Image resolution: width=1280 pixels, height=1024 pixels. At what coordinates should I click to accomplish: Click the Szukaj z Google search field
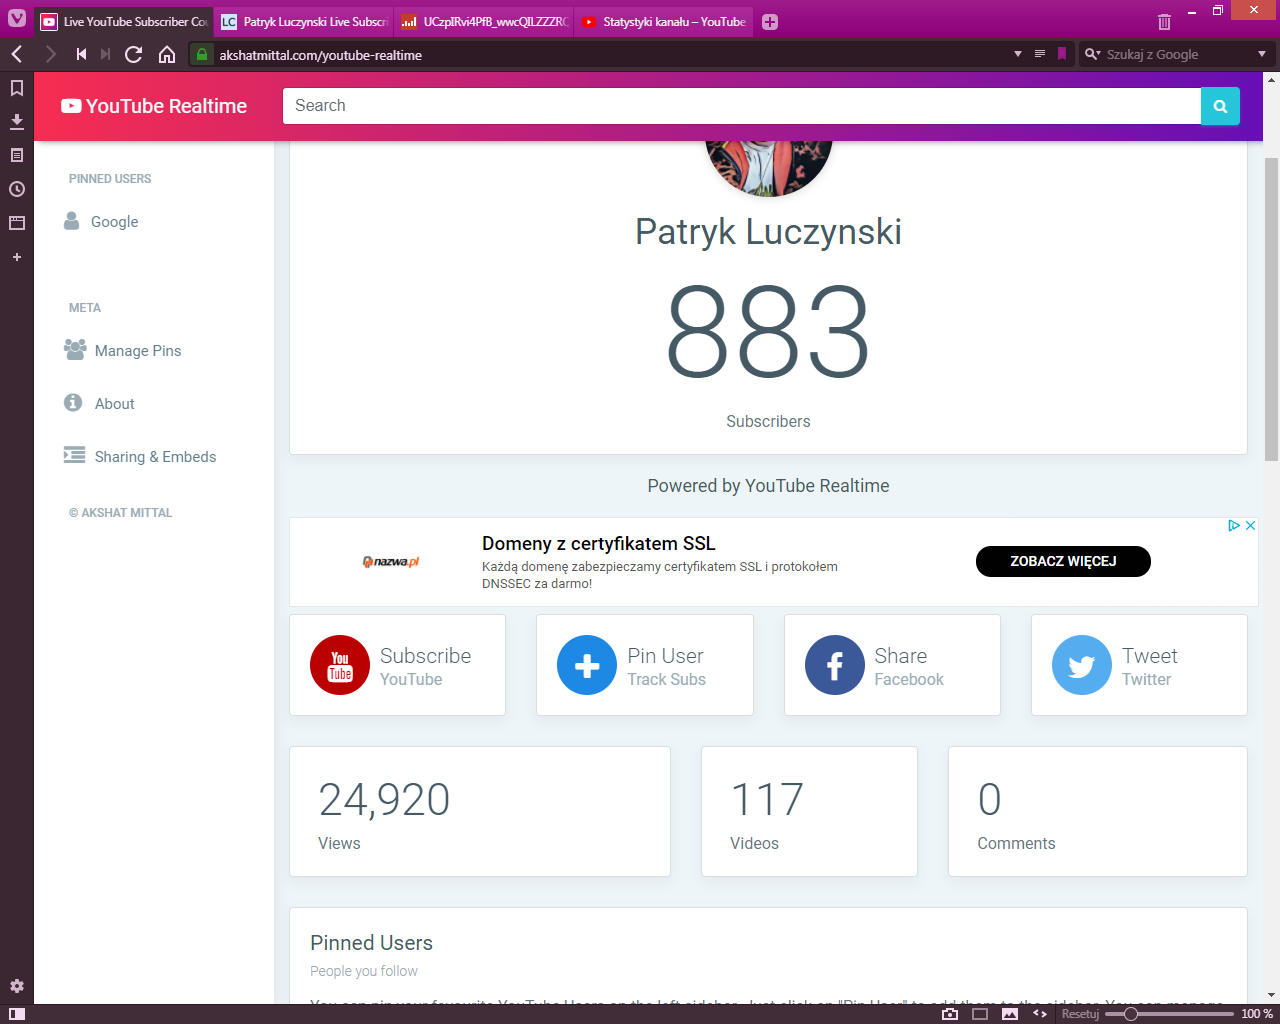tap(1176, 54)
